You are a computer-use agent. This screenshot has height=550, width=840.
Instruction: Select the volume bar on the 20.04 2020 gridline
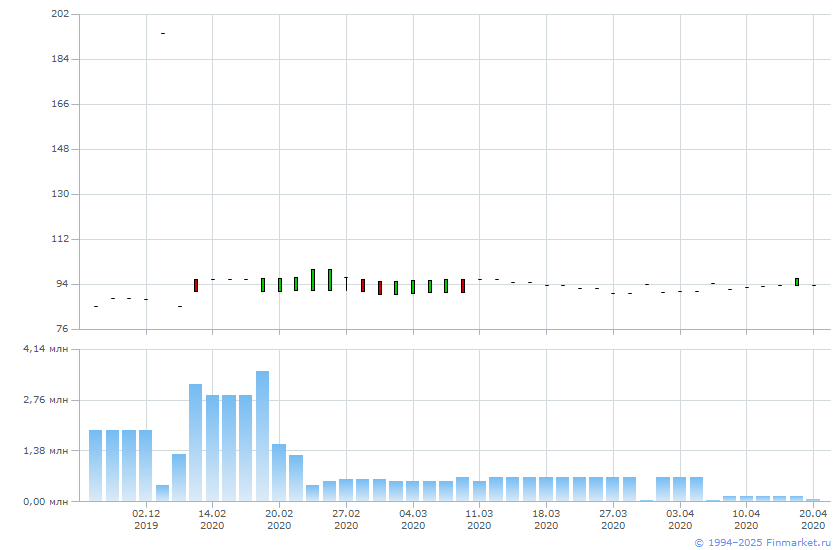tap(813, 500)
